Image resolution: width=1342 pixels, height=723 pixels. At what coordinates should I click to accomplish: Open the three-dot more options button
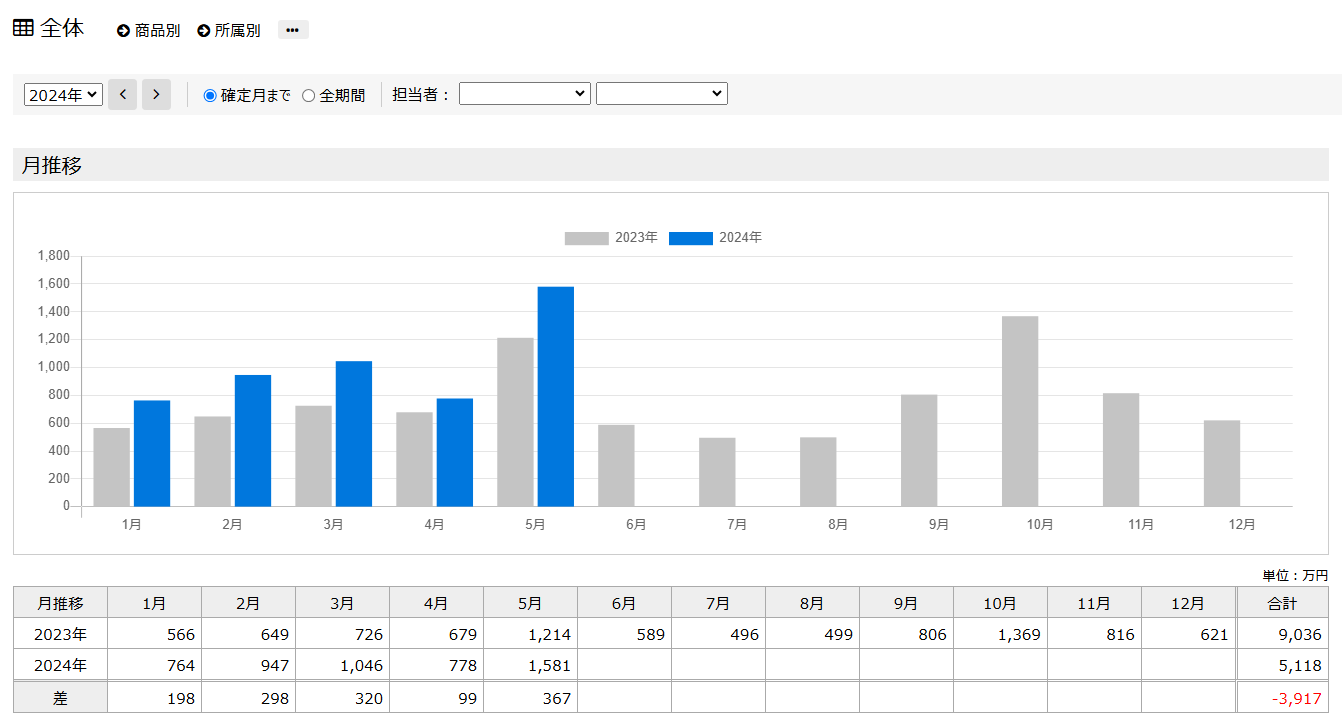click(292, 30)
